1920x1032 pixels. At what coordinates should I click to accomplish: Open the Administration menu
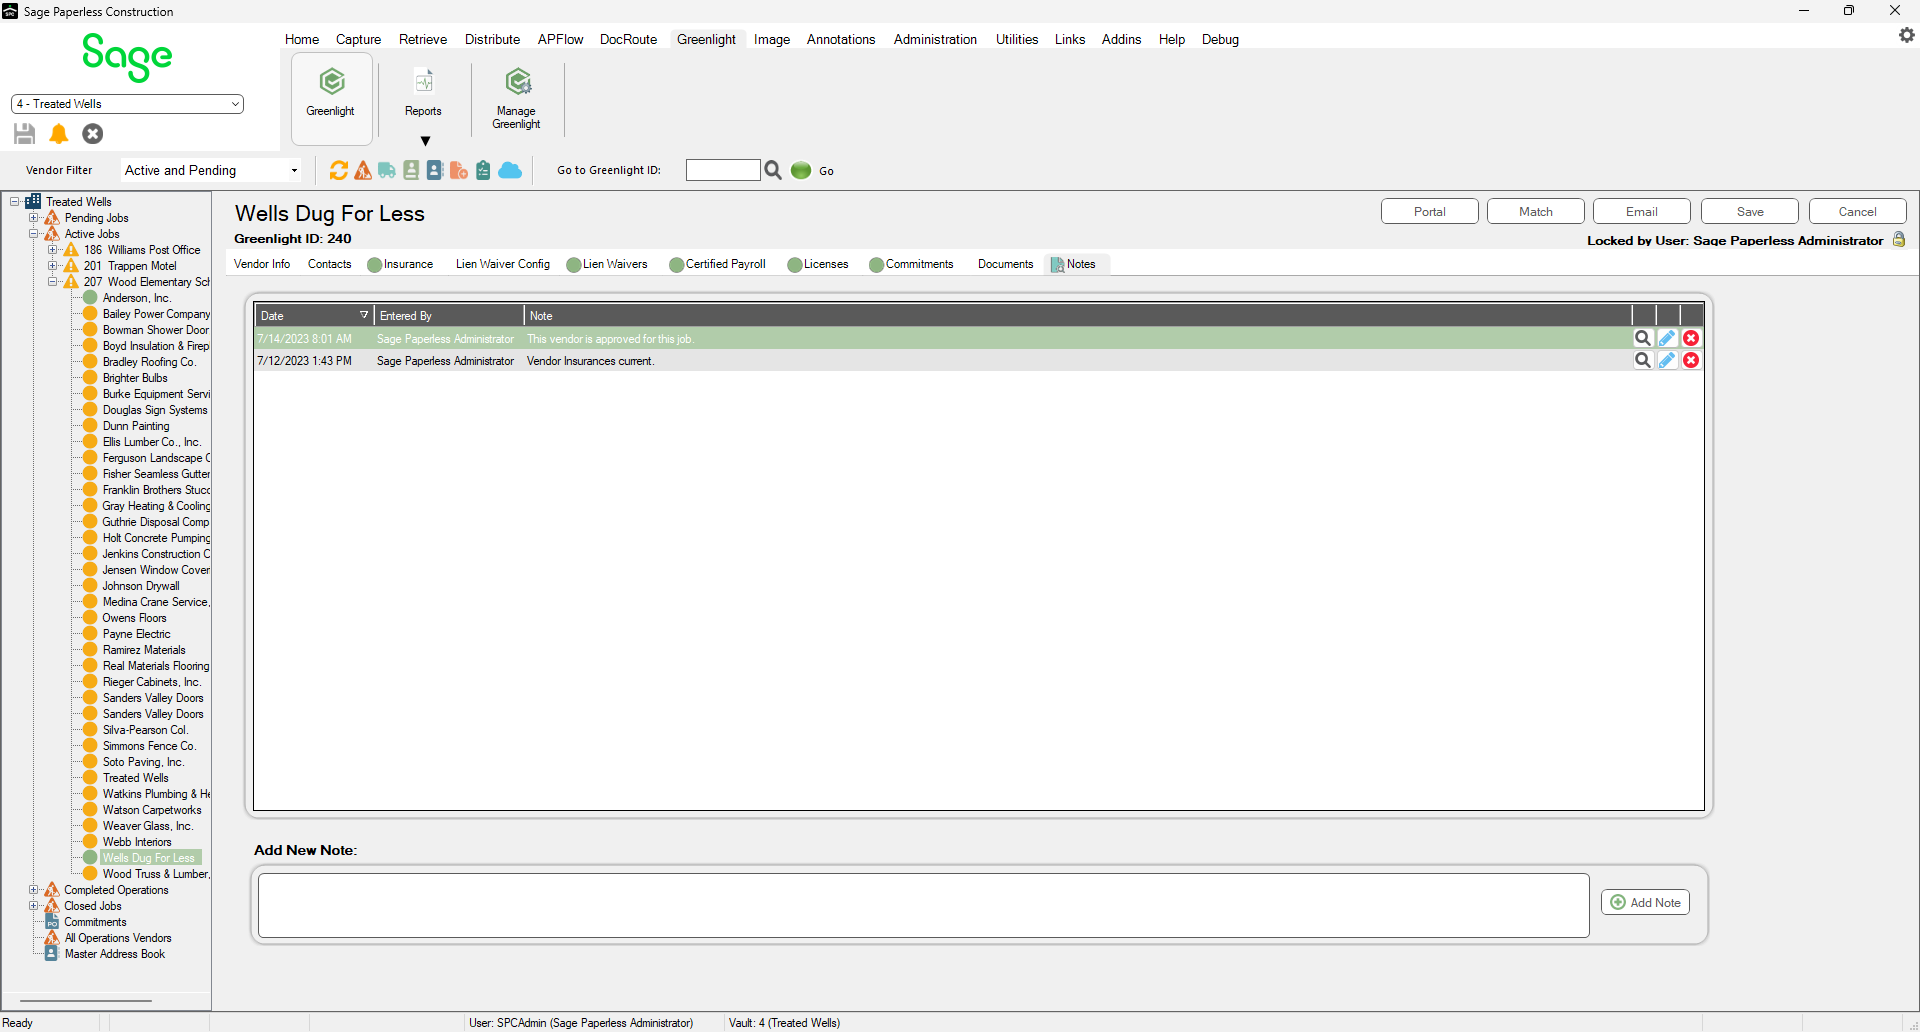935,39
